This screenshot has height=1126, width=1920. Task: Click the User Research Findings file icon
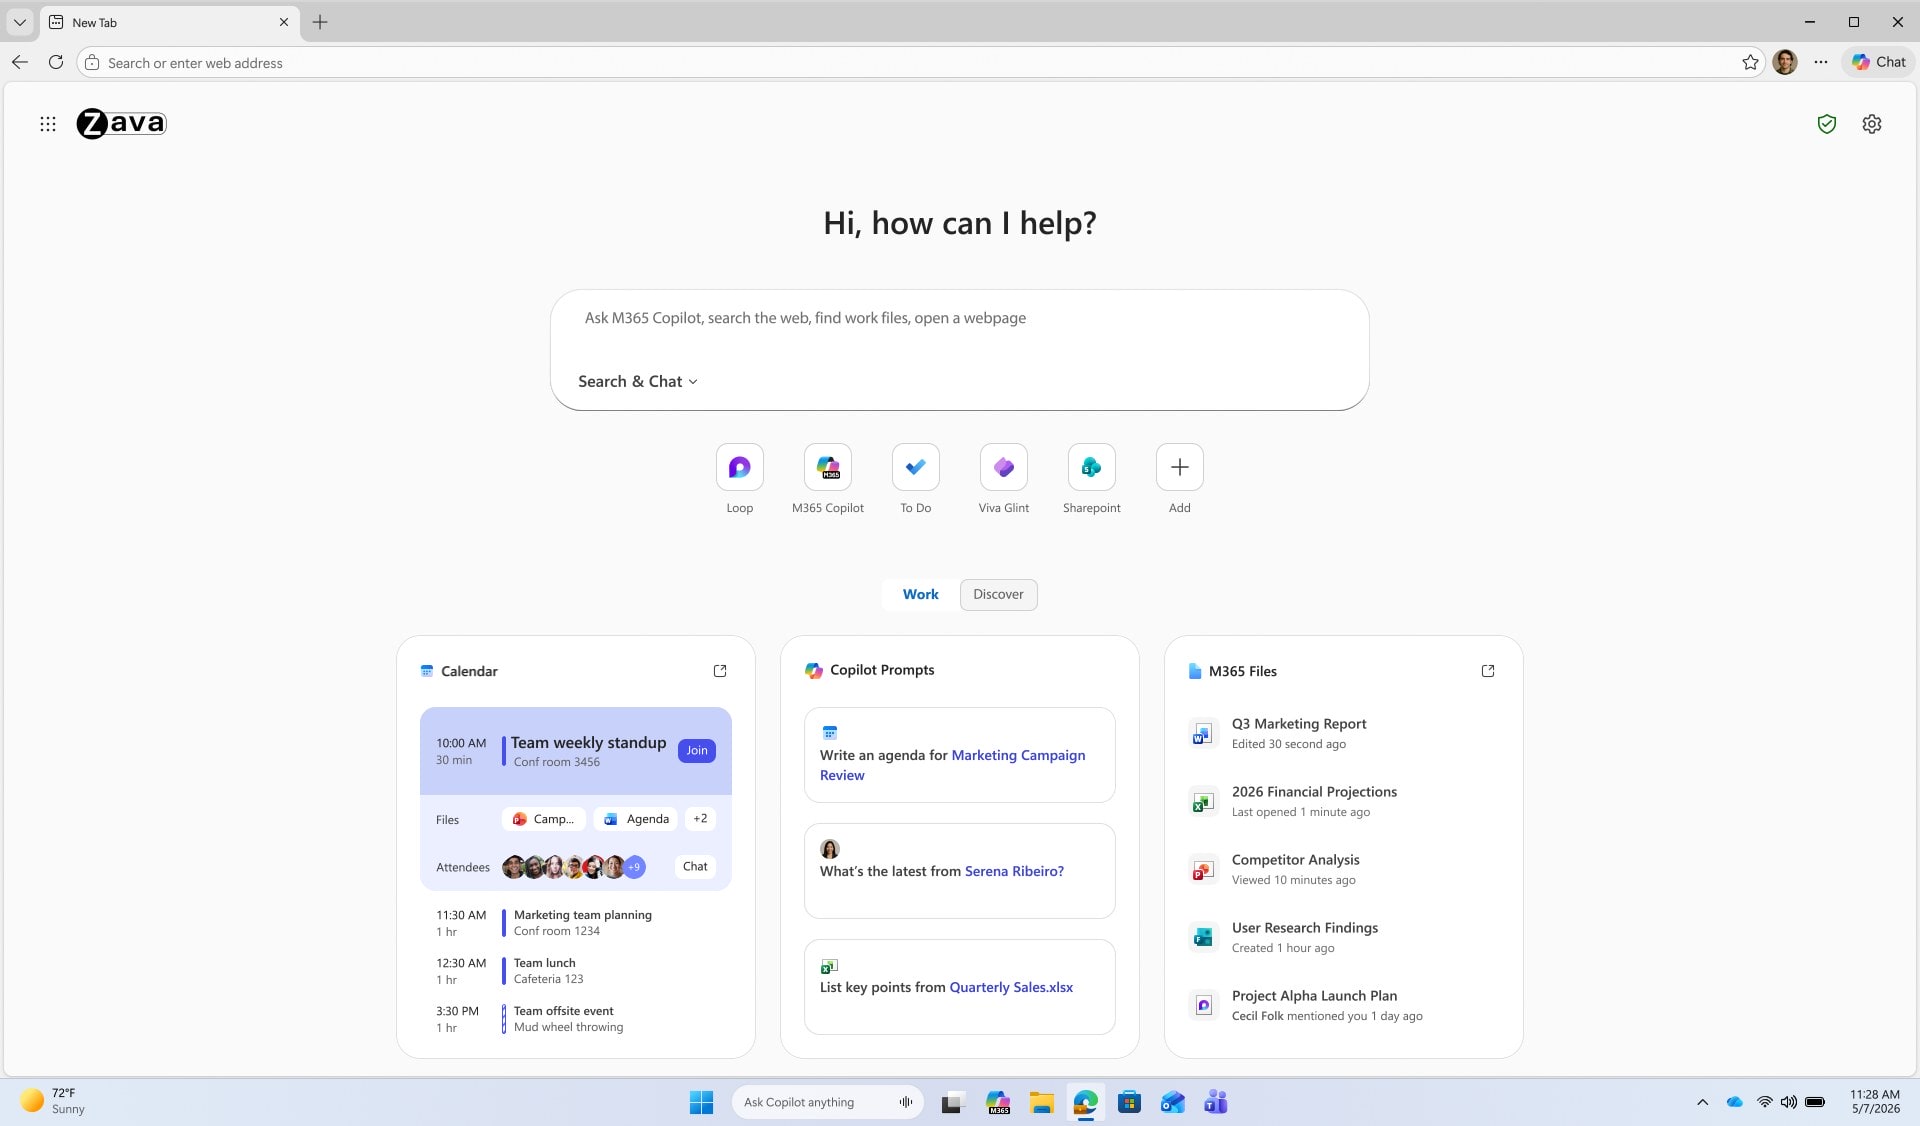point(1203,938)
